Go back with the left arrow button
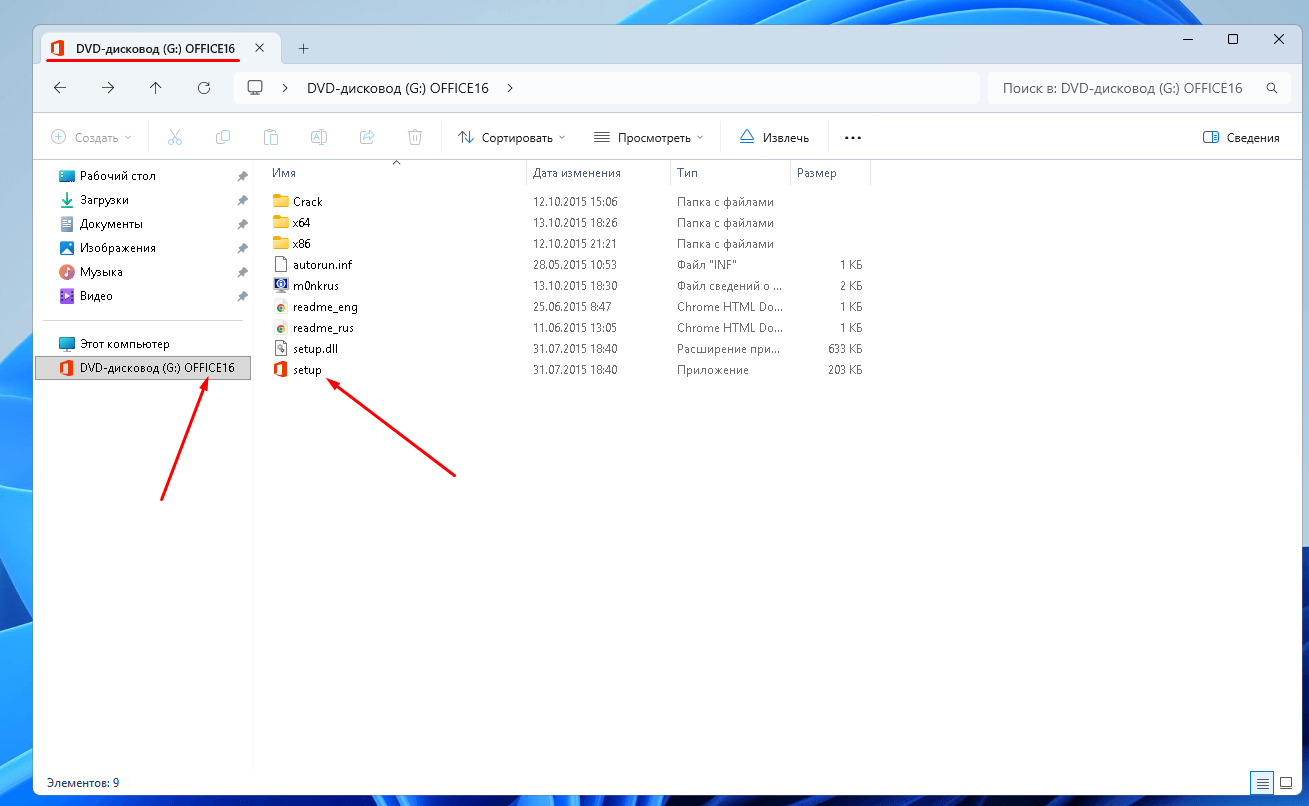This screenshot has height=806, width=1309. [x=60, y=88]
